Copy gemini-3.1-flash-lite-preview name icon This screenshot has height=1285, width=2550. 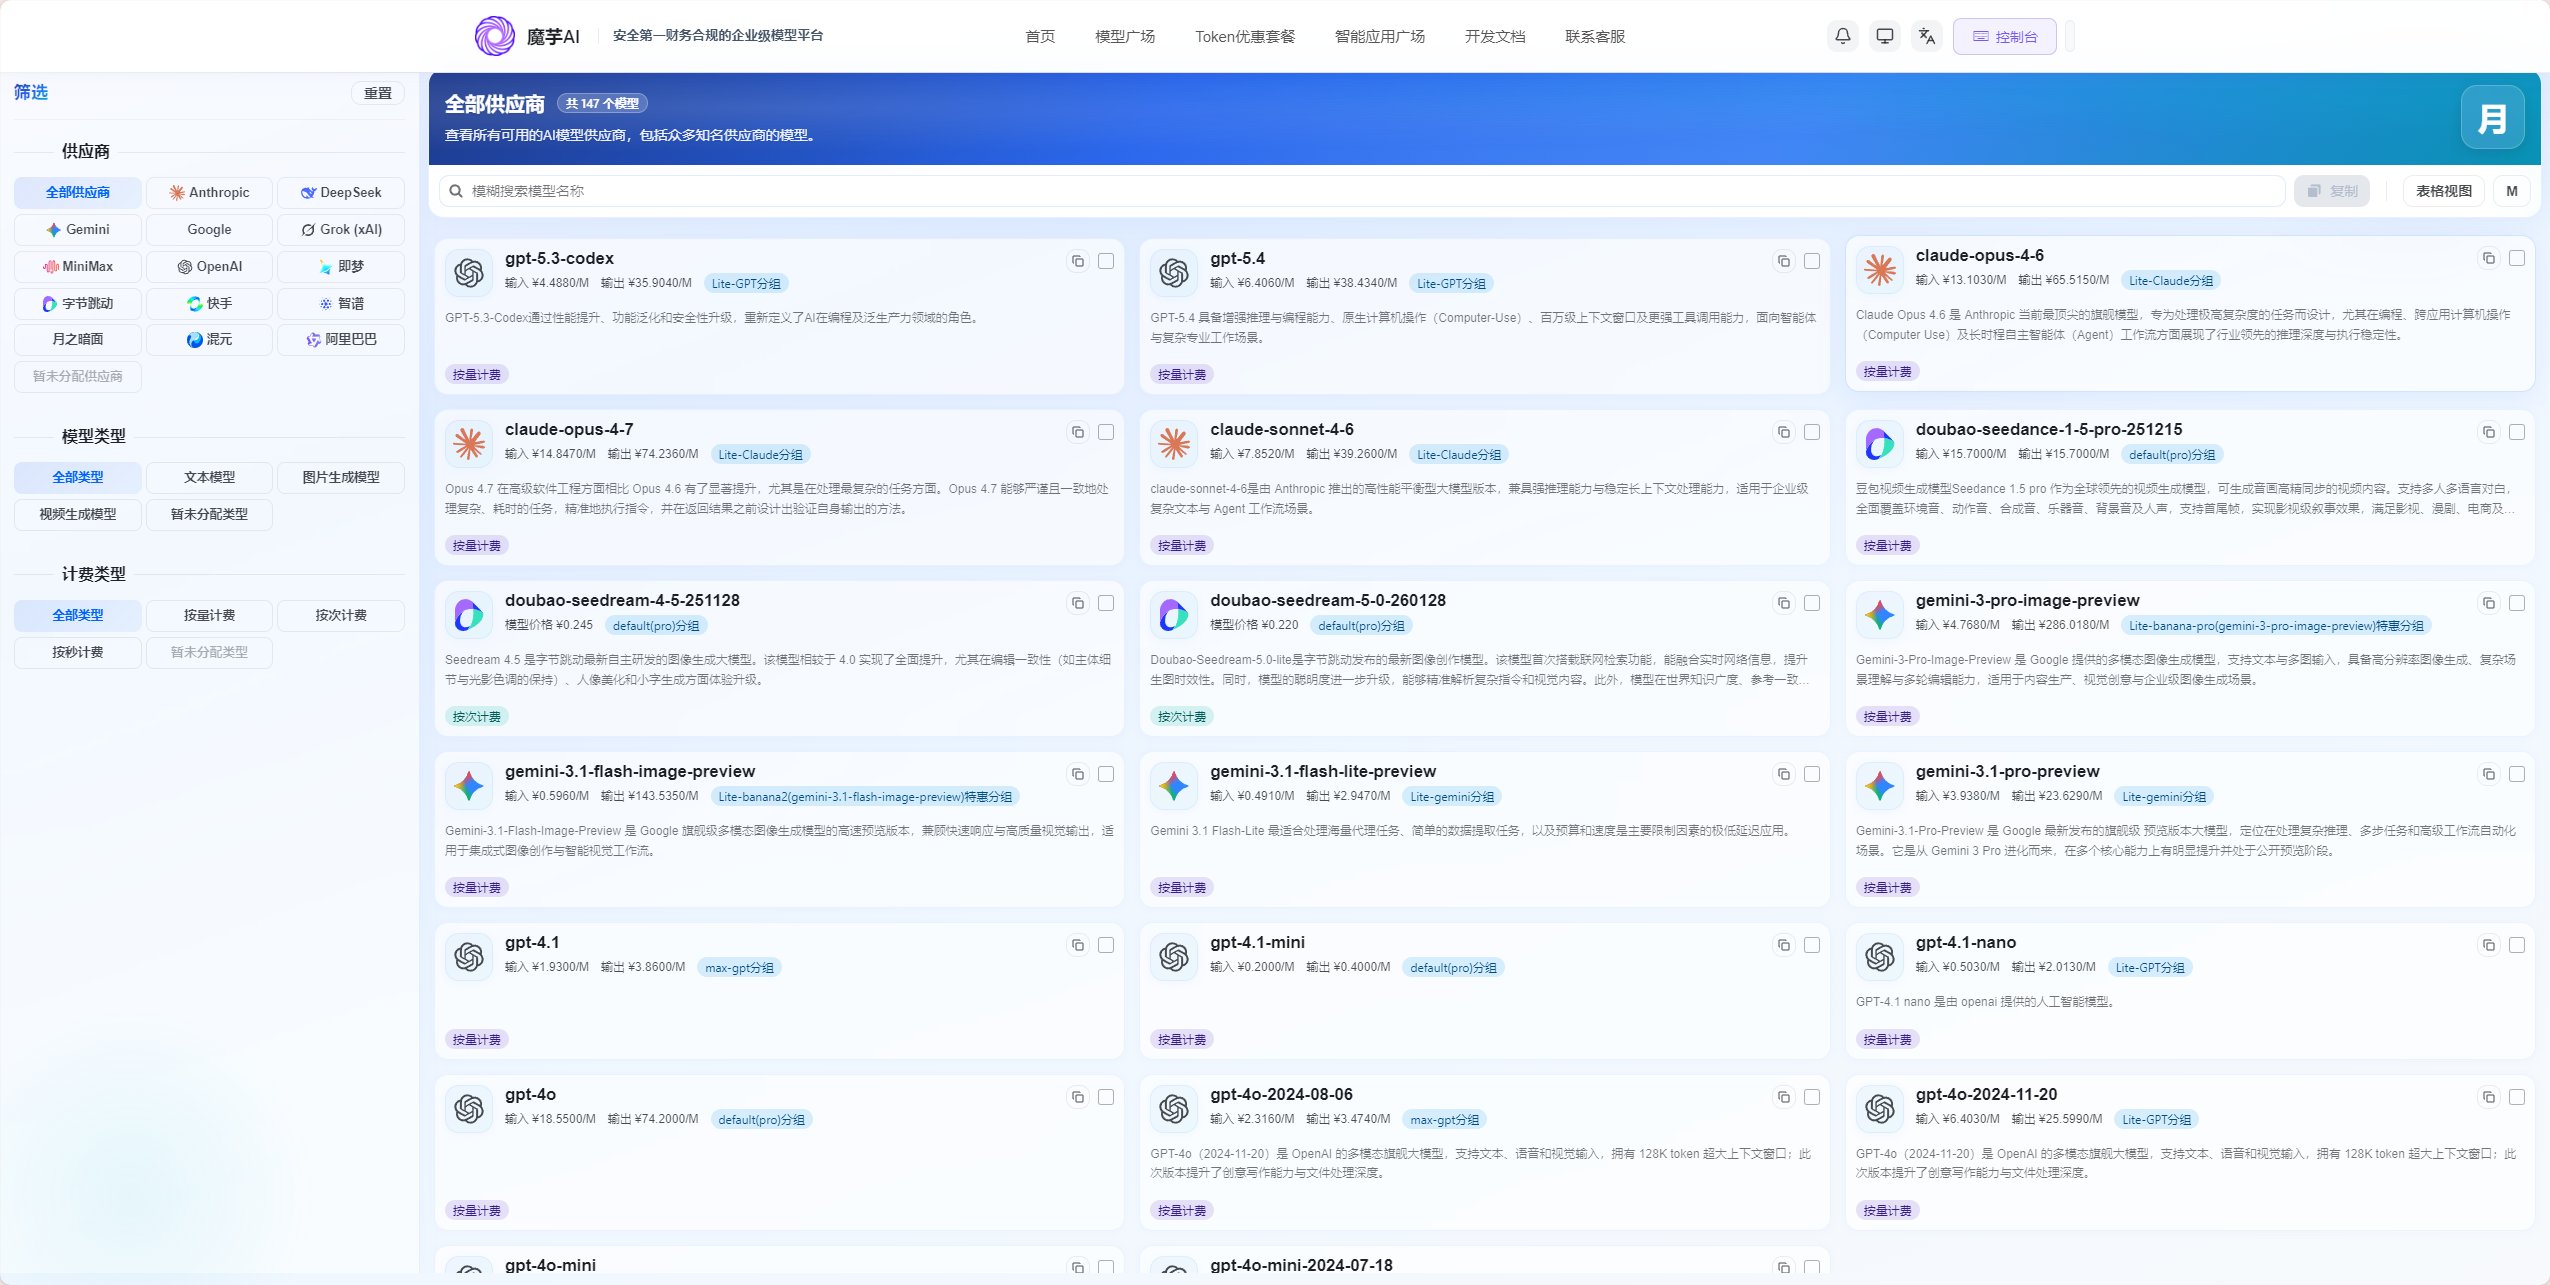[x=1783, y=774]
